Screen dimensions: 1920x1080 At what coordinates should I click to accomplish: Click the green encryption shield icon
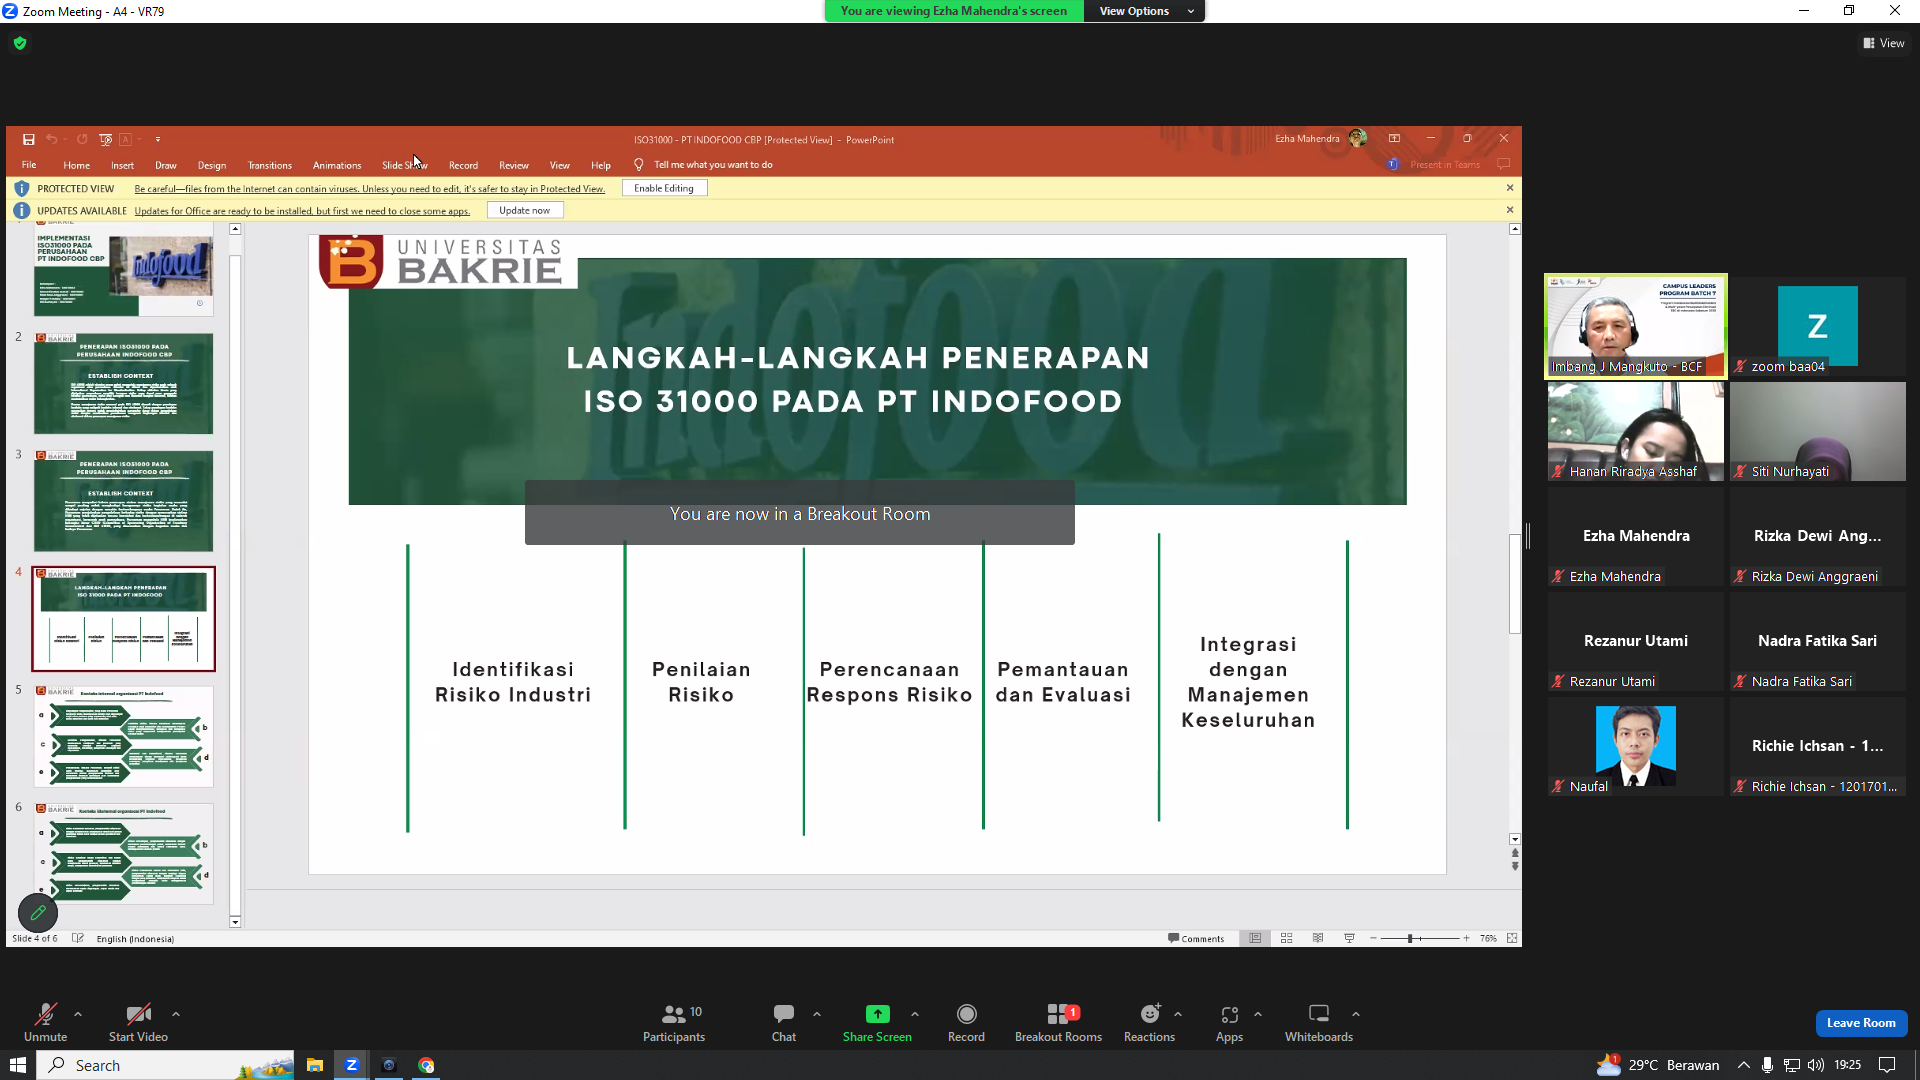pos(20,43)
